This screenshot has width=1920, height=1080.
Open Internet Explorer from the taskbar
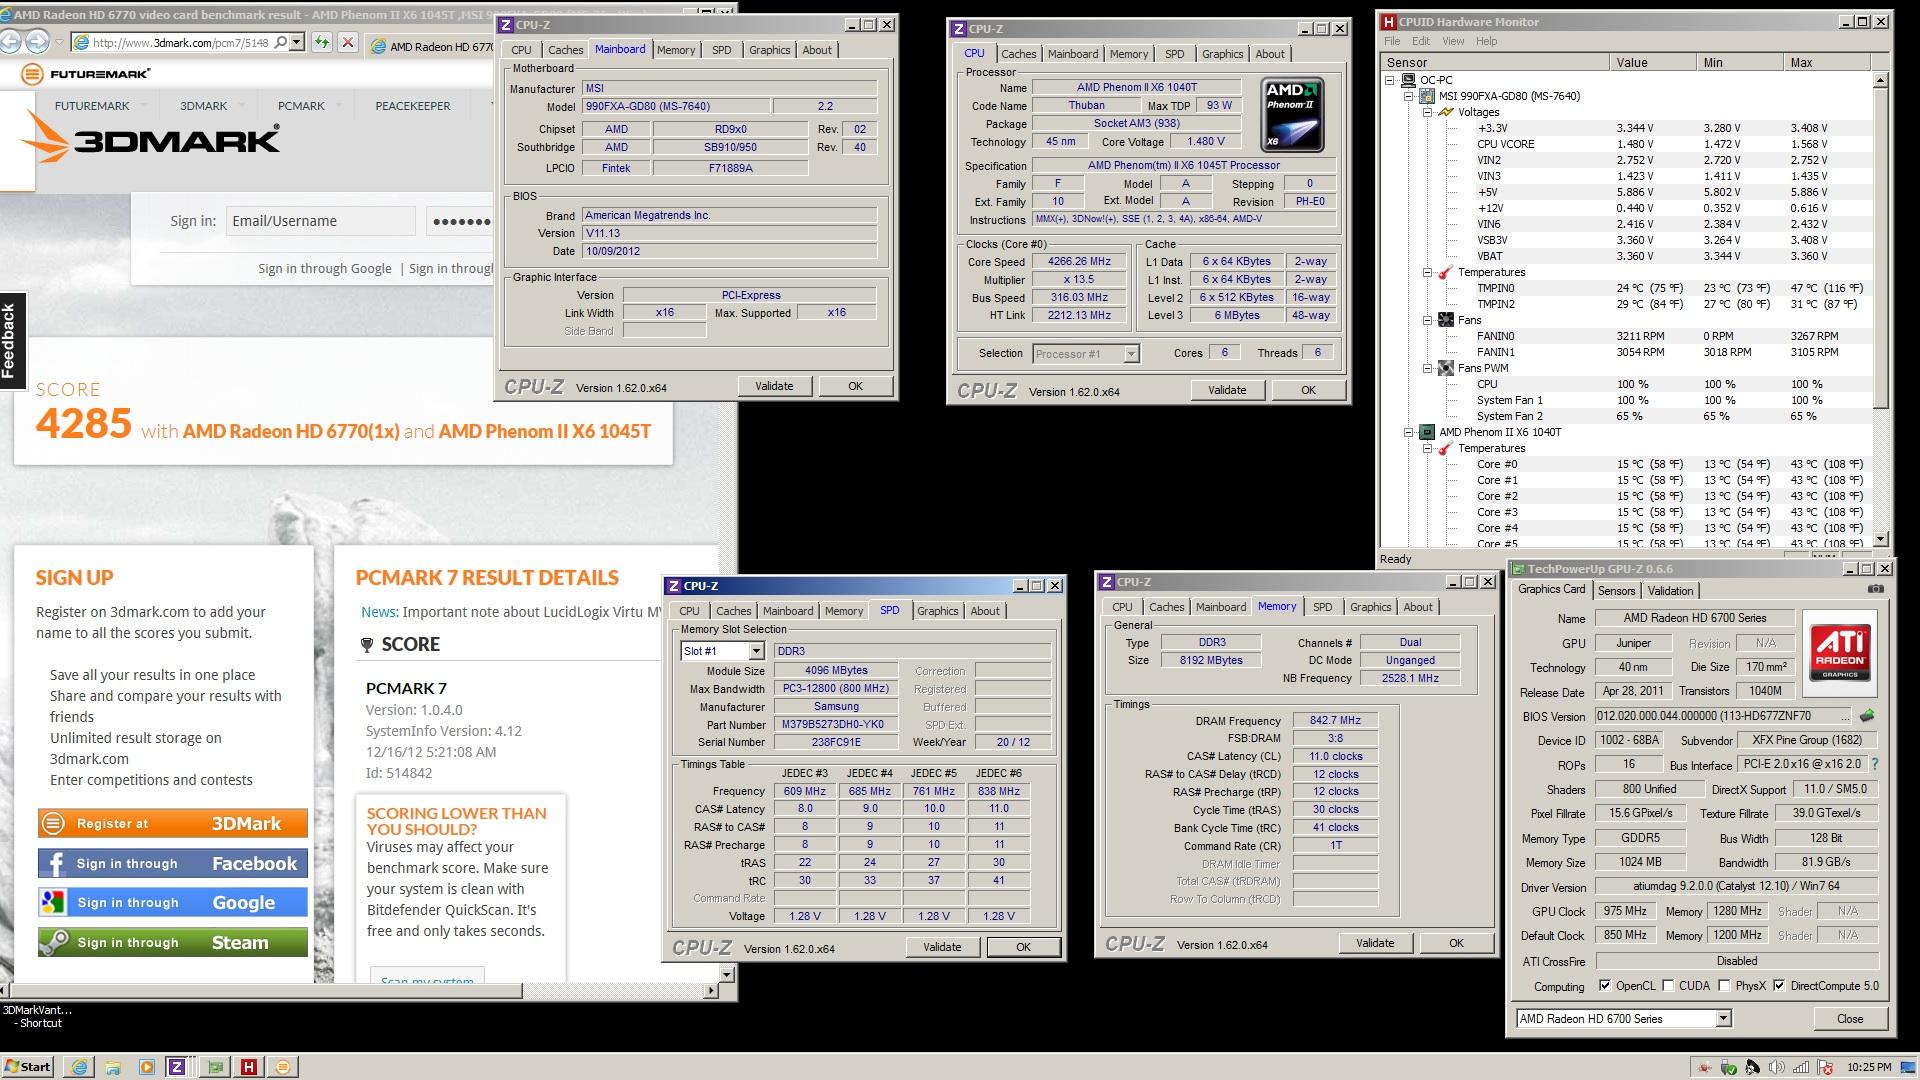tap(79, 1067)
